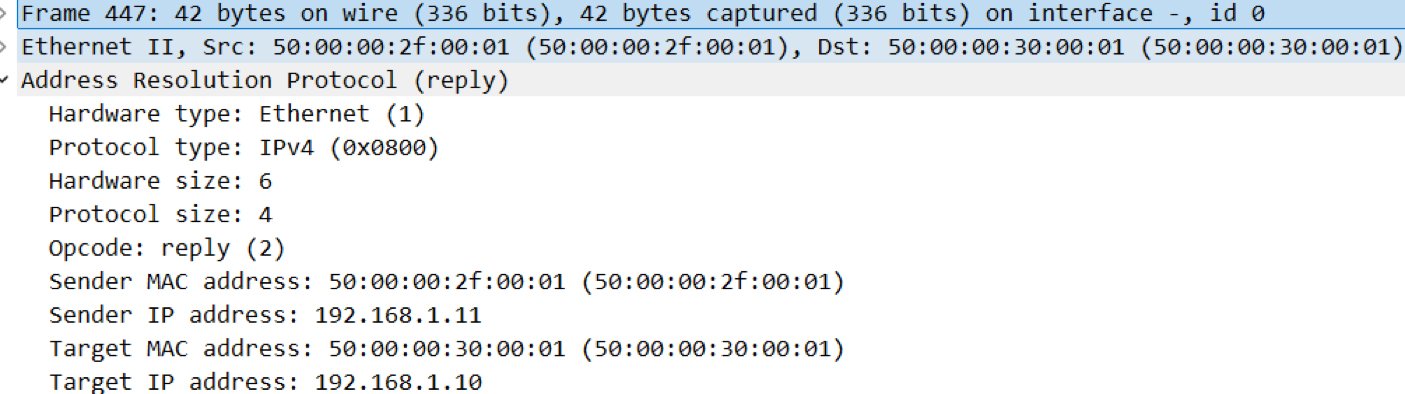
Task: Select the Hardware size: 6 field
Action: click(x=160, y=181)
